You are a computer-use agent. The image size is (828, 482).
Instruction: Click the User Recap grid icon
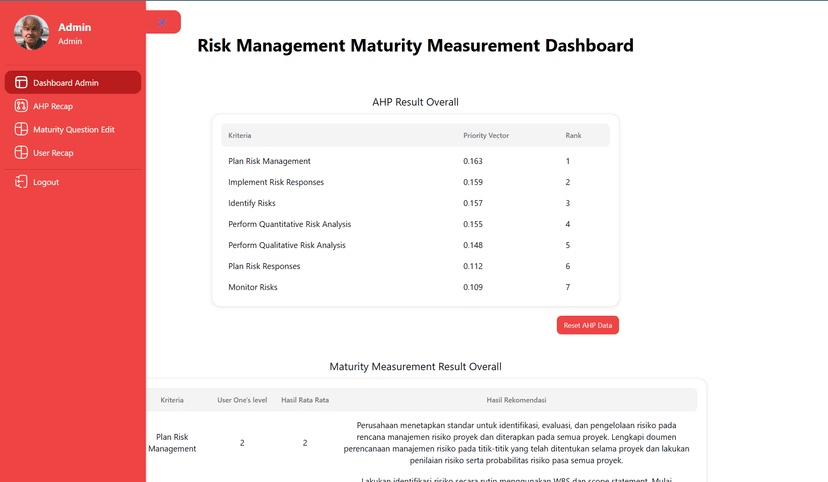[x=21, y=153]
